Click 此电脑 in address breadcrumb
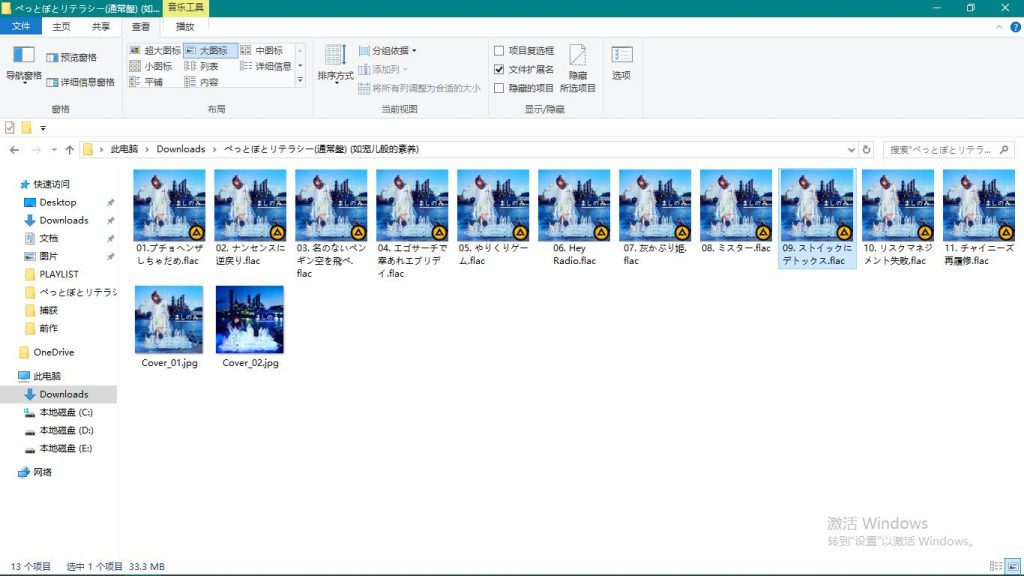The width and height of the screenshot is (1024, 576). (124, 149)
